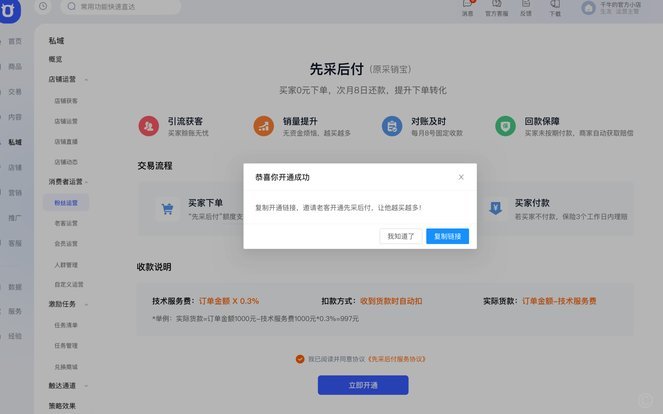
Task: Go to 数据 in left navigation
Action: click(15, 287)
